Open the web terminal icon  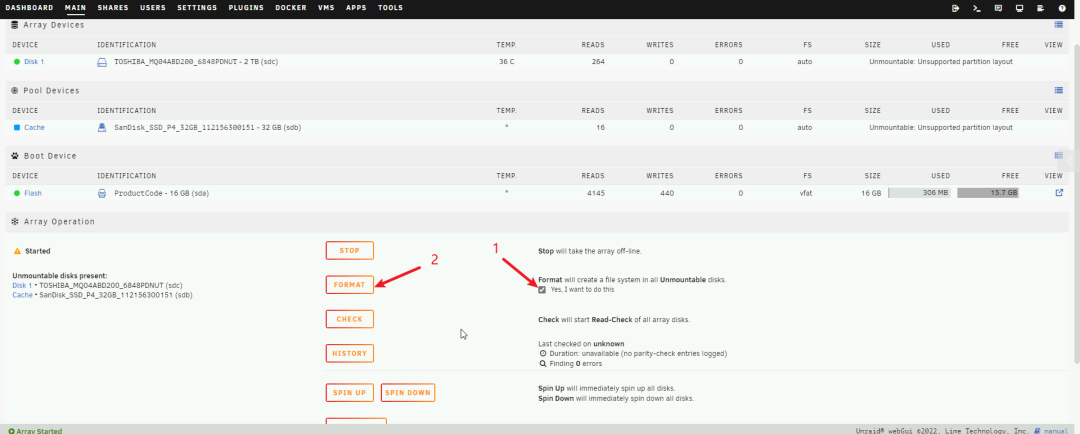(x=976, y=7)
